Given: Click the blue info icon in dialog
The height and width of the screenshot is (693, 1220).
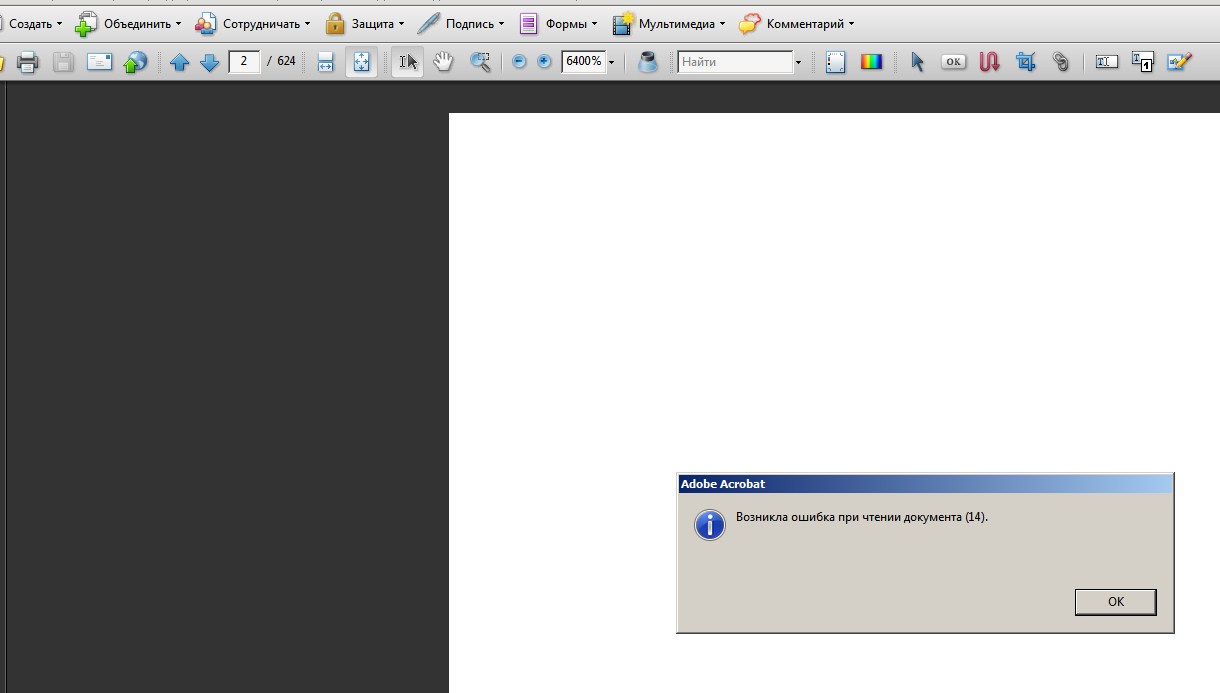Looking at the screenshot, I should pos(710,525).
